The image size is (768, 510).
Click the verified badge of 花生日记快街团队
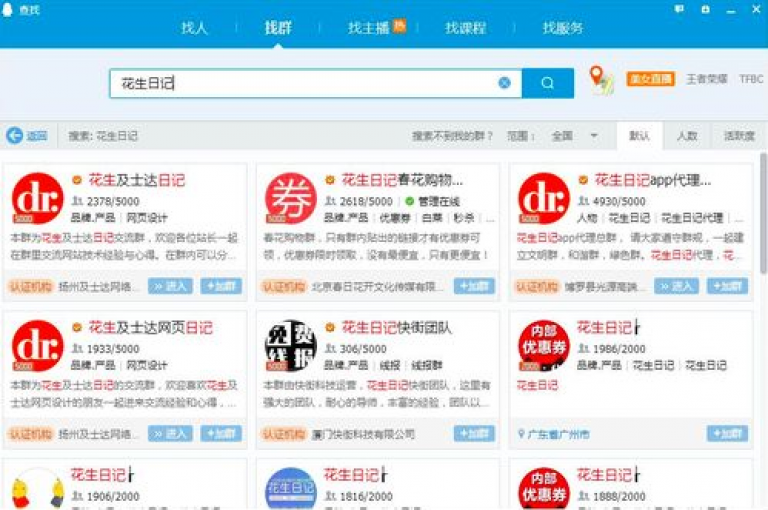point(330,327)
